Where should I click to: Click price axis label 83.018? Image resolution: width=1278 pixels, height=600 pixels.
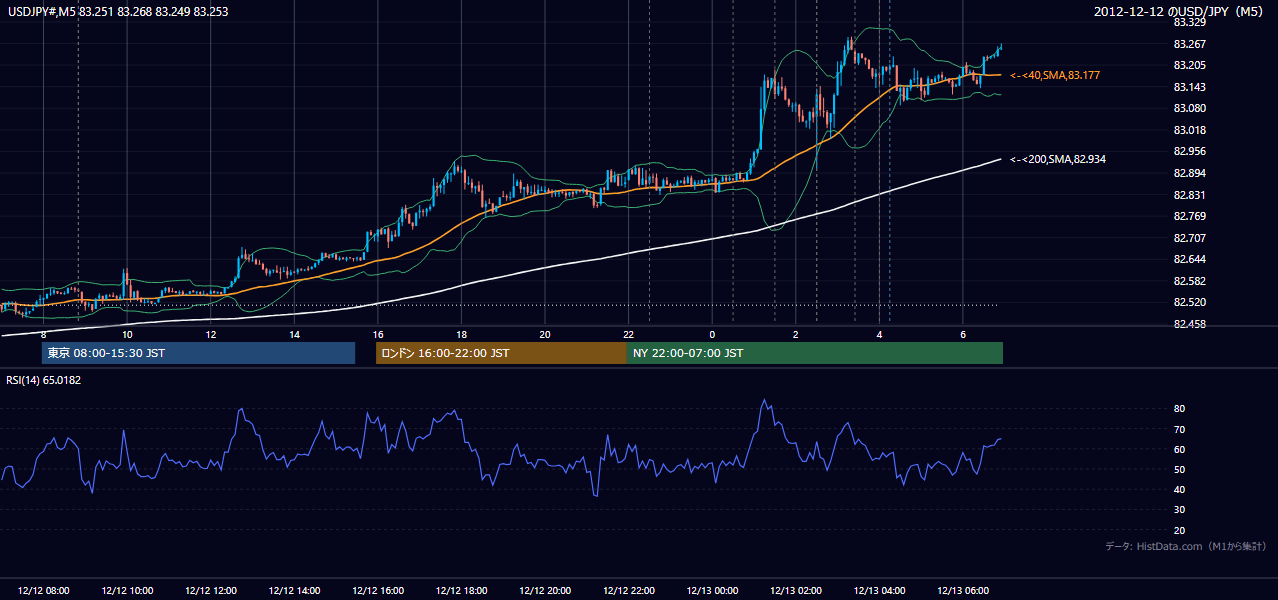point(1188,130)
